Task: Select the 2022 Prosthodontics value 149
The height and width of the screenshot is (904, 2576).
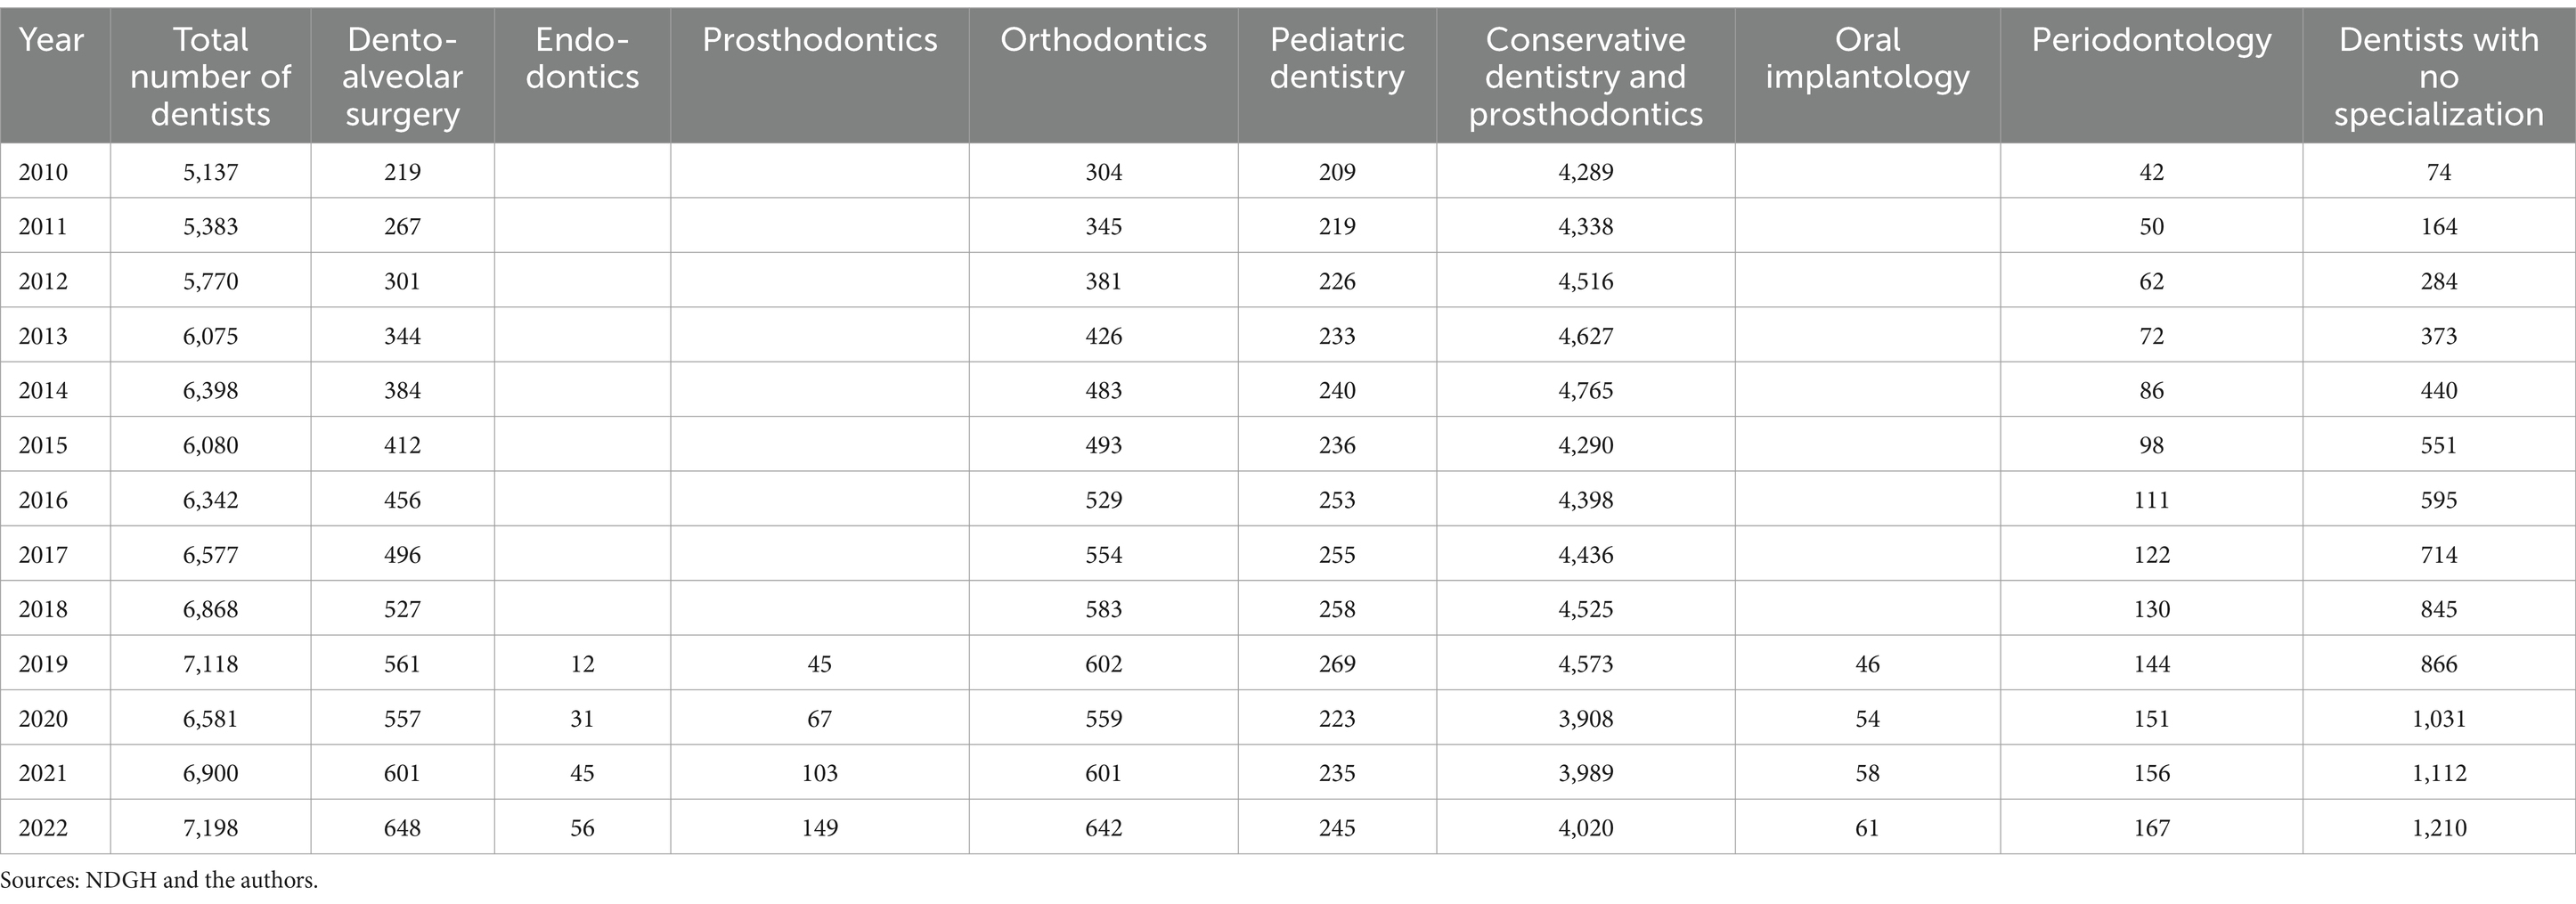Action: [x=819, y=828]
